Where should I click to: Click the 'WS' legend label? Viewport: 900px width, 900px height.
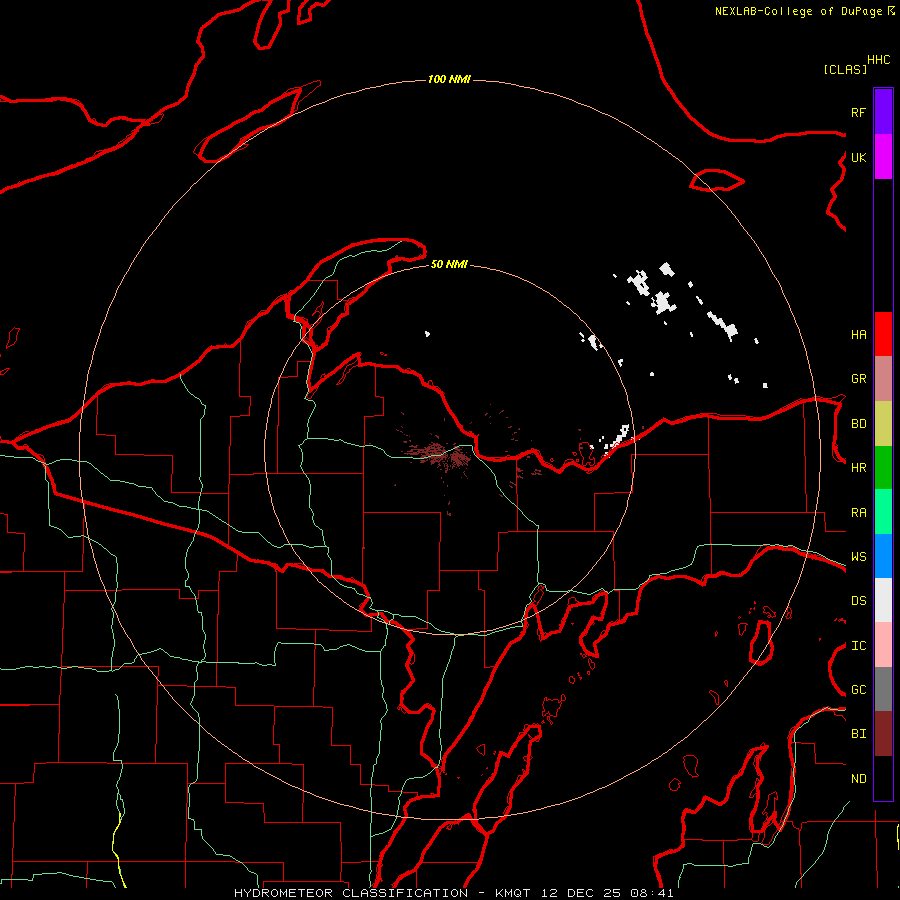859,557
